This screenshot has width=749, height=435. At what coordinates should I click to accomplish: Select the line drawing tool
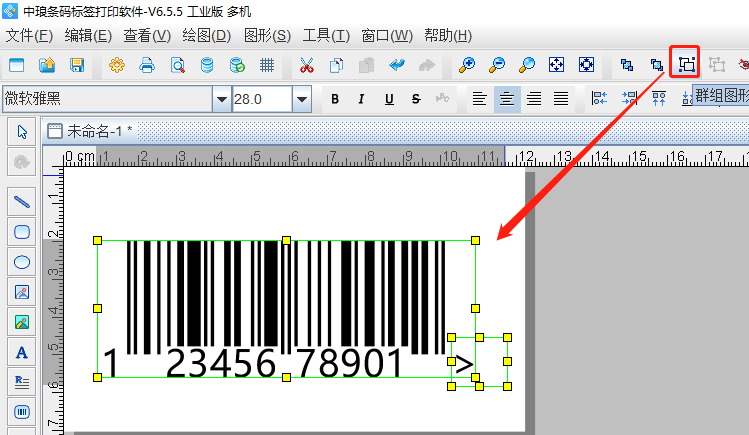[22, 200]
